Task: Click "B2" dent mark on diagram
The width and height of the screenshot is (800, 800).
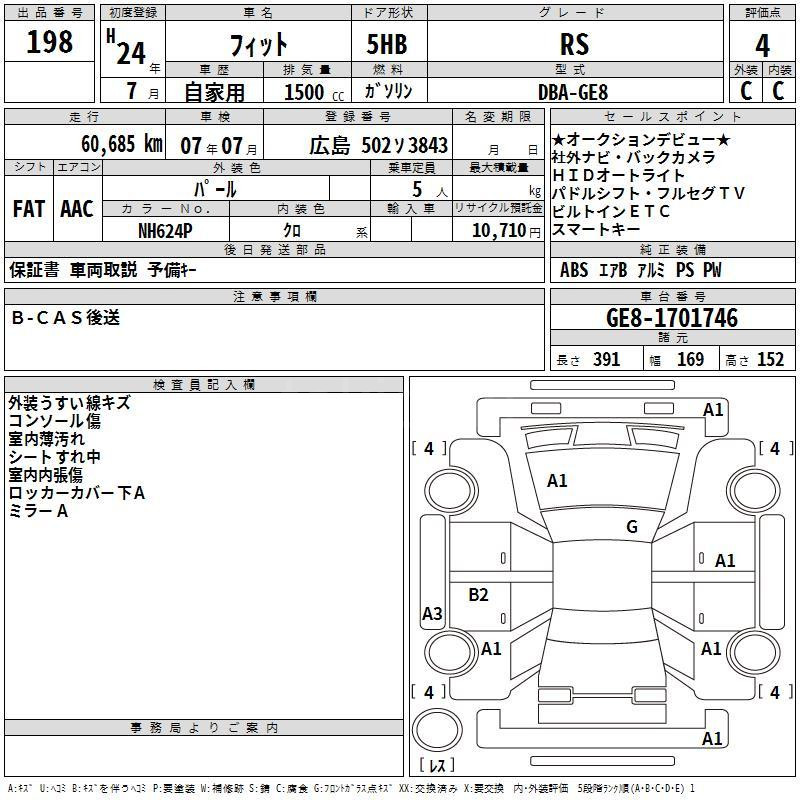Action: pos(478,594)
